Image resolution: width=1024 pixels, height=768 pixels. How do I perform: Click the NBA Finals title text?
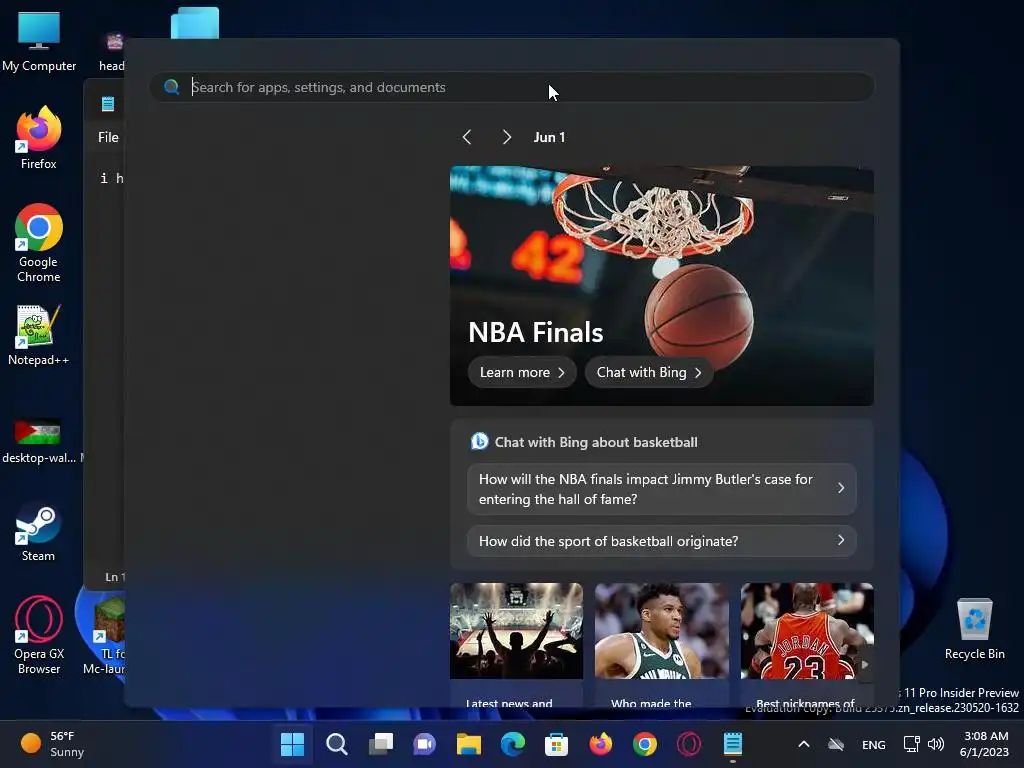coord(536,332)
